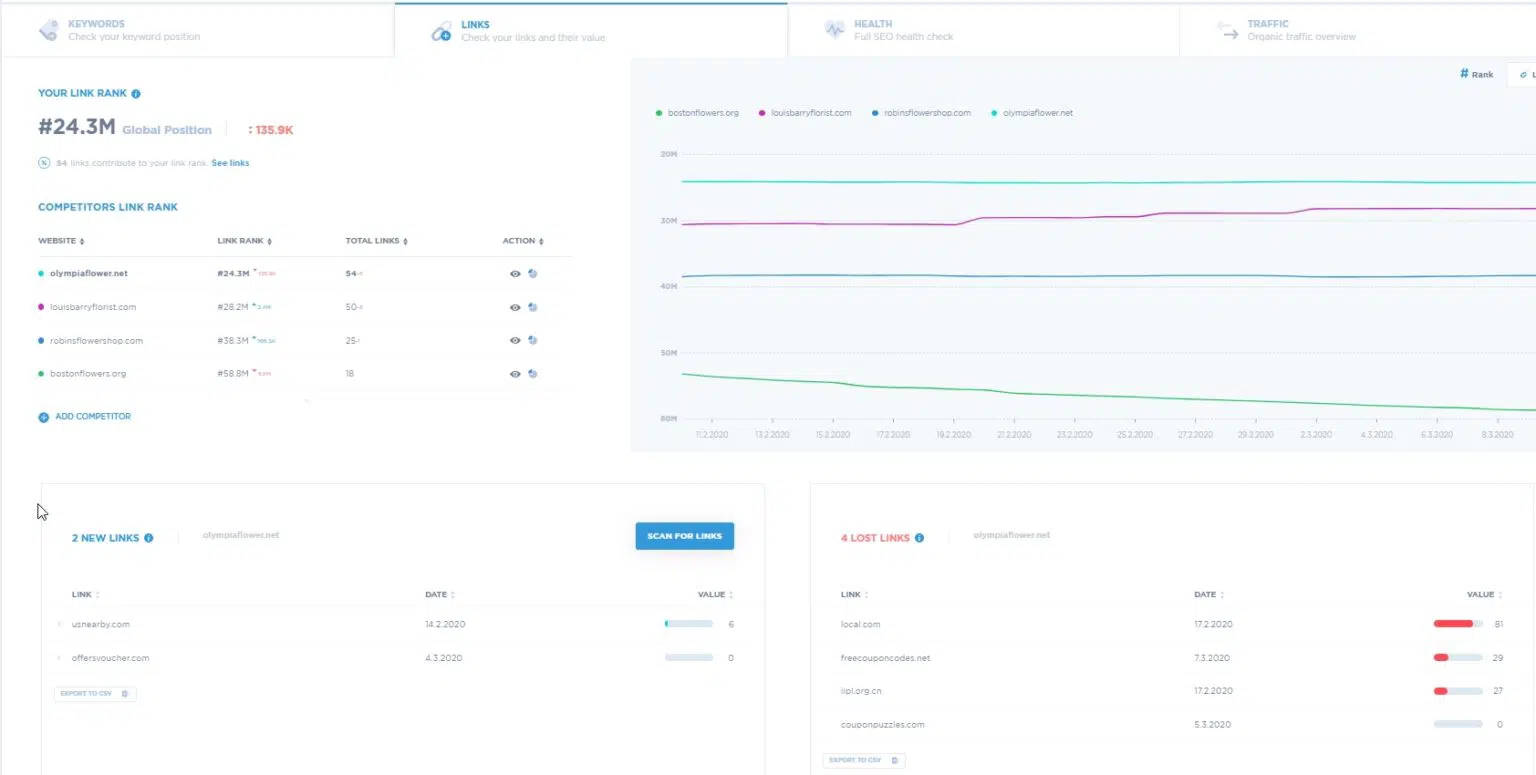
Task: Open the iipl.org.cn lost link
Action: pos(861,691)
